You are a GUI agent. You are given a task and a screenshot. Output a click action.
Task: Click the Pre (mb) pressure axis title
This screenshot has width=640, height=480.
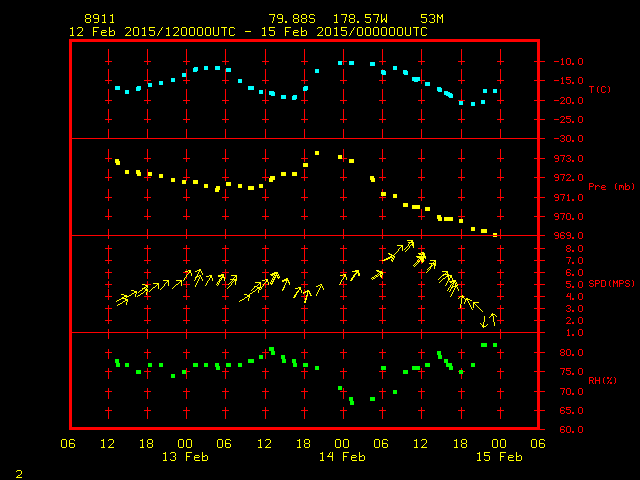tap(611, 187)
